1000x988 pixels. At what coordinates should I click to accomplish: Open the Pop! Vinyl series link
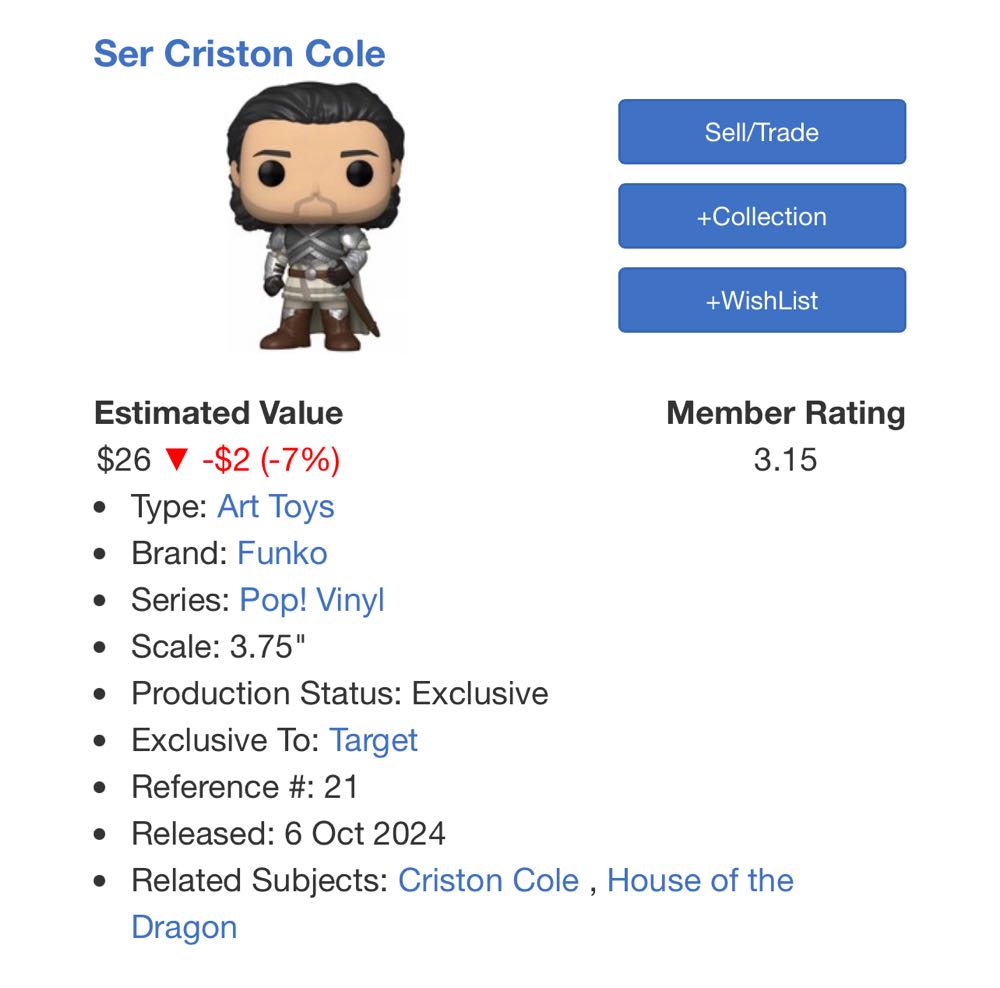tap(312, 600)
